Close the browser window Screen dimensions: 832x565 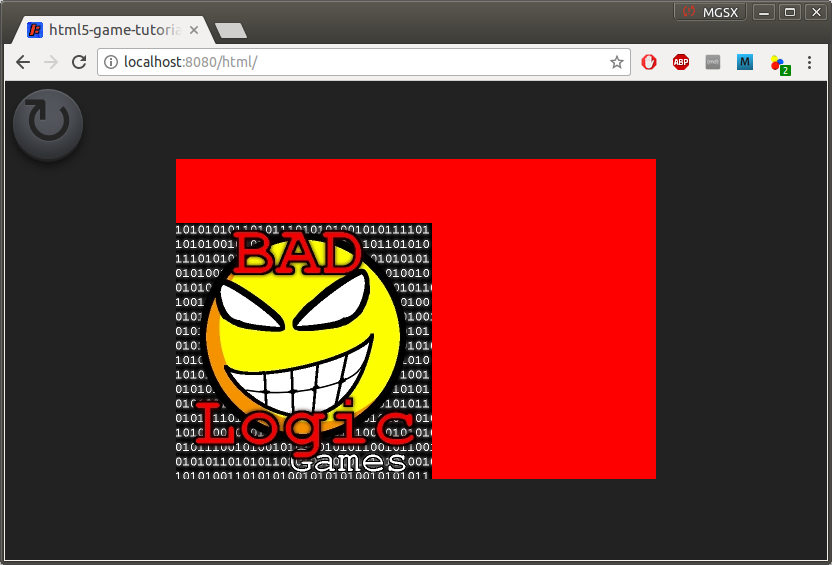tap(816, 12)
